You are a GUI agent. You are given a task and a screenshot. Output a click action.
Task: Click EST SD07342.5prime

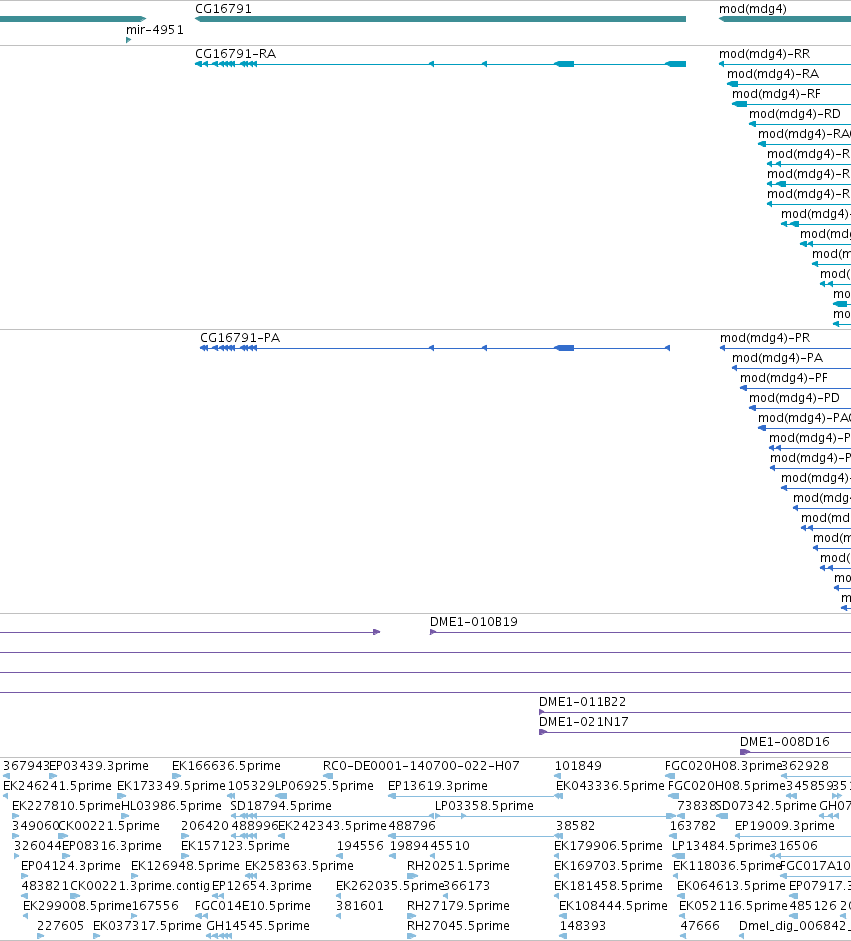tap(766, 806)
